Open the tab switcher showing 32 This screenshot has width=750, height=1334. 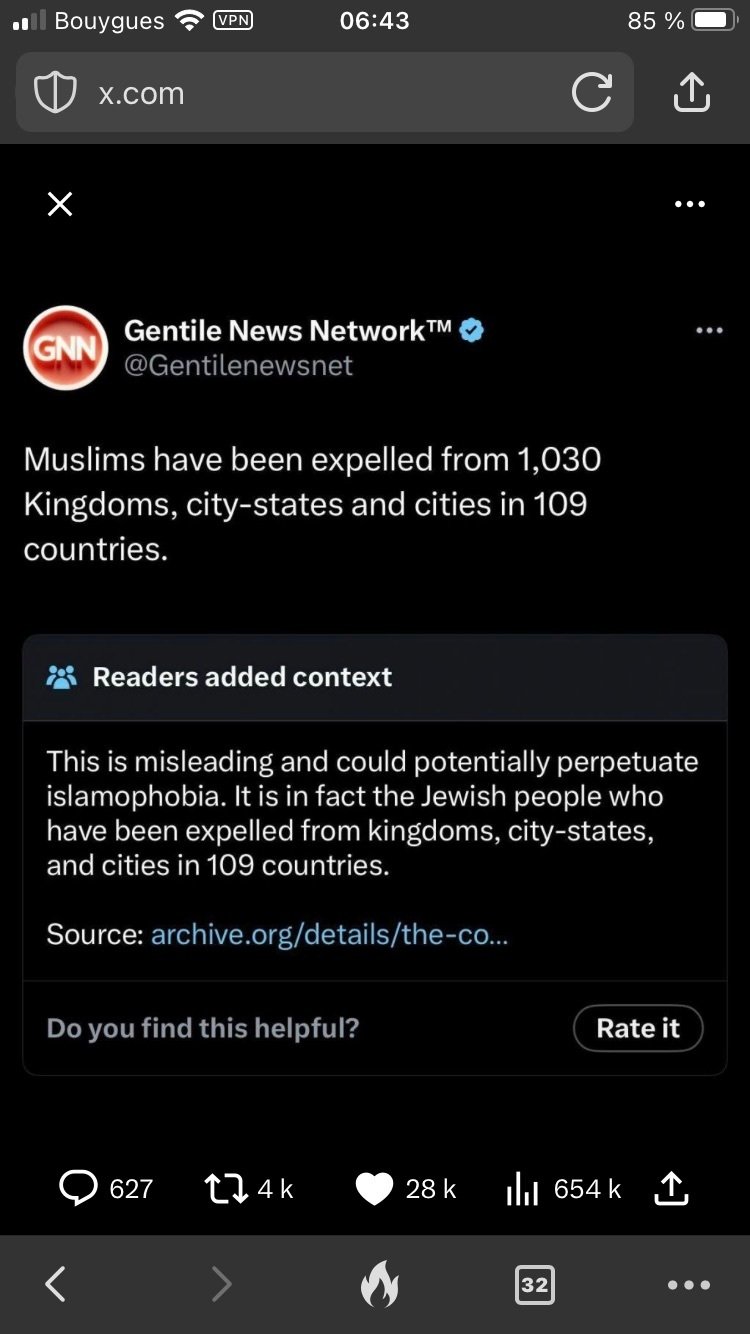[x=534, y=1284]
